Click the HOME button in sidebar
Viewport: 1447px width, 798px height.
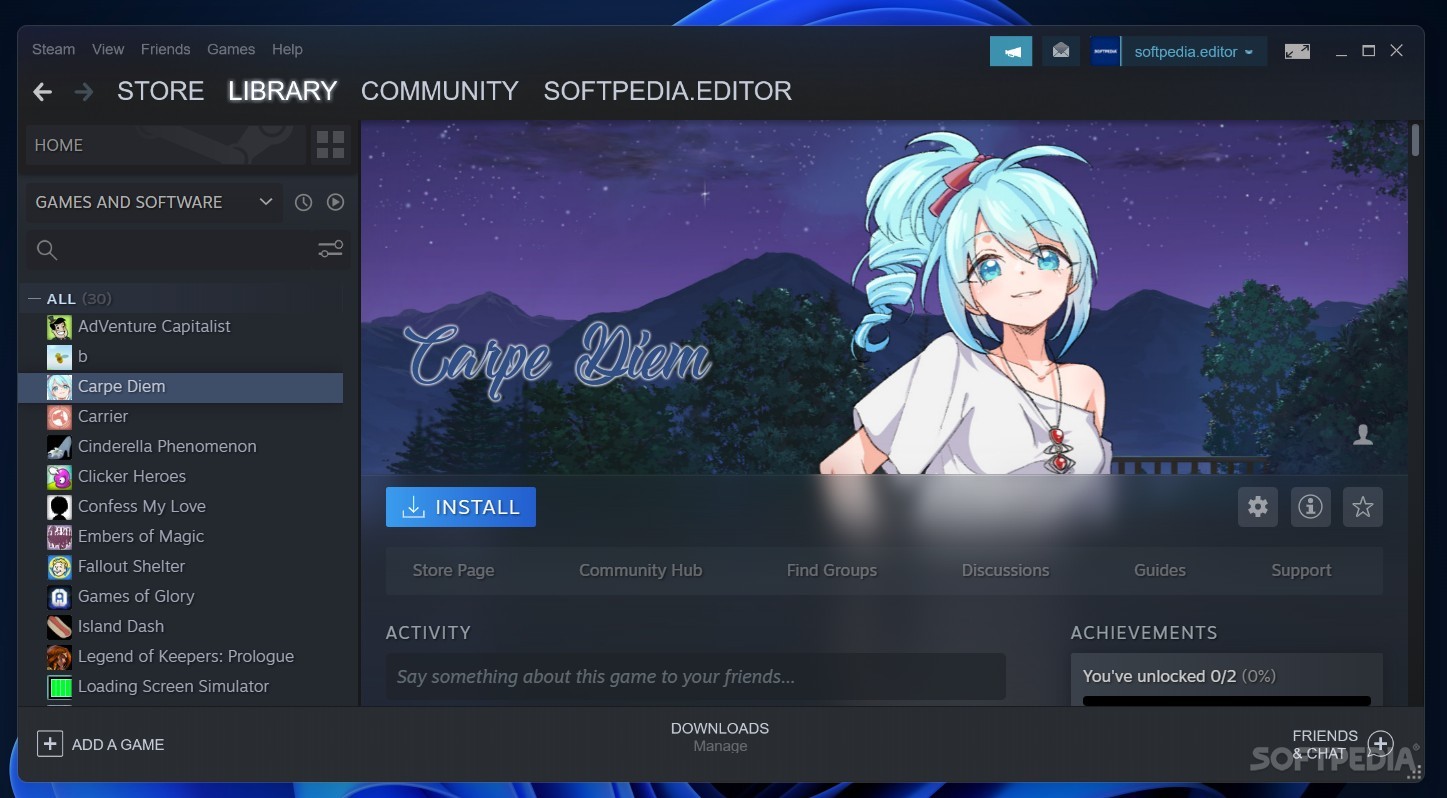166,145
